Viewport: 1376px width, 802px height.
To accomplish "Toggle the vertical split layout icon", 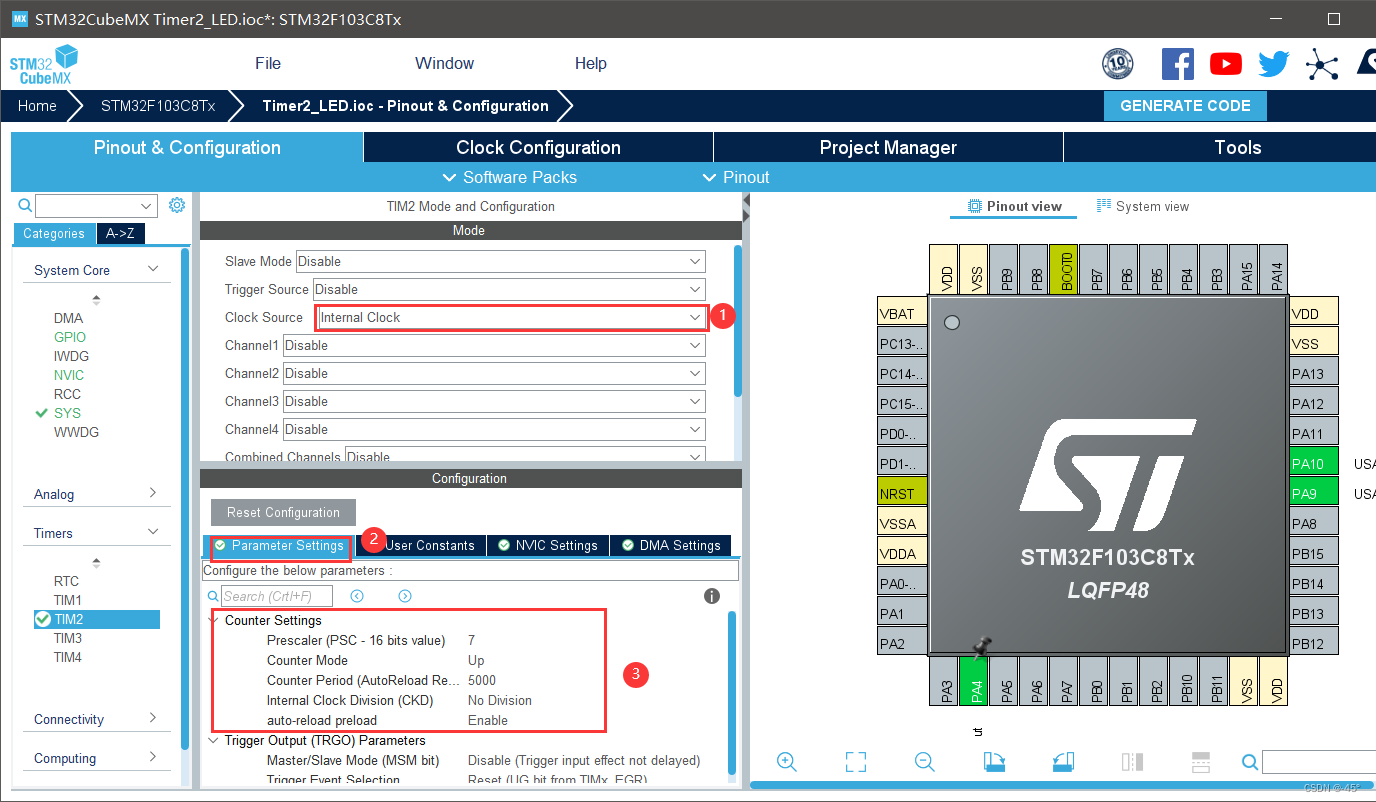I will tap(1132, 762).
